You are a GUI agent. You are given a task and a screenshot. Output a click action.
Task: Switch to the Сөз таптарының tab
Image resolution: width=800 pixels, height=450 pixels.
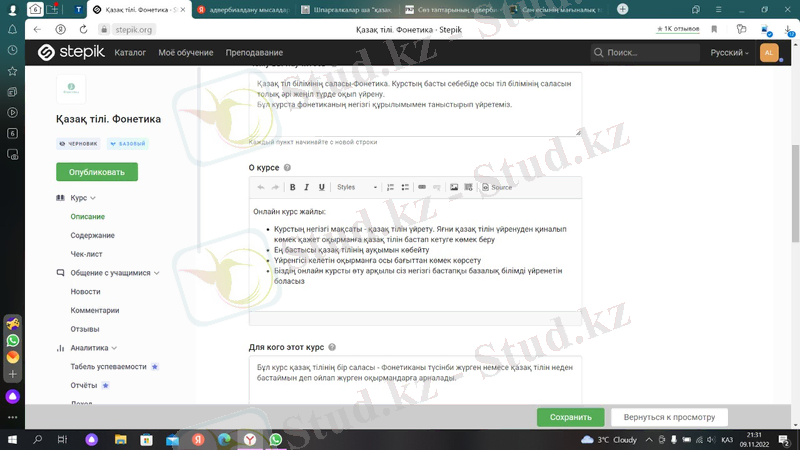(x=452, y=10)
